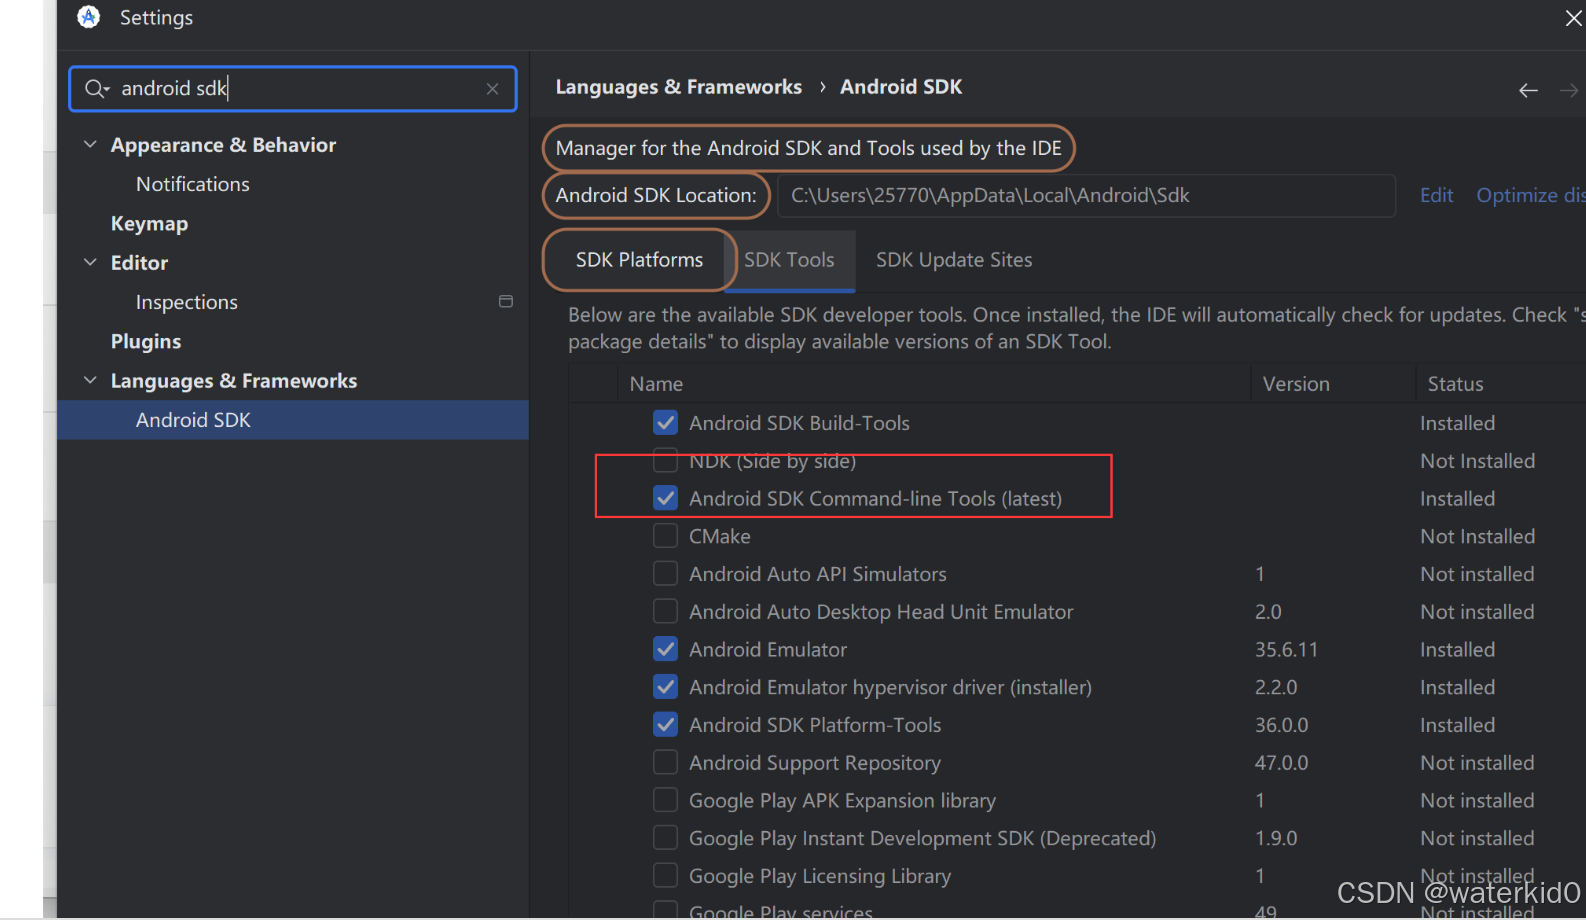
Task: Click the Optimize disk space link
Action: (x=1530, y=195)
